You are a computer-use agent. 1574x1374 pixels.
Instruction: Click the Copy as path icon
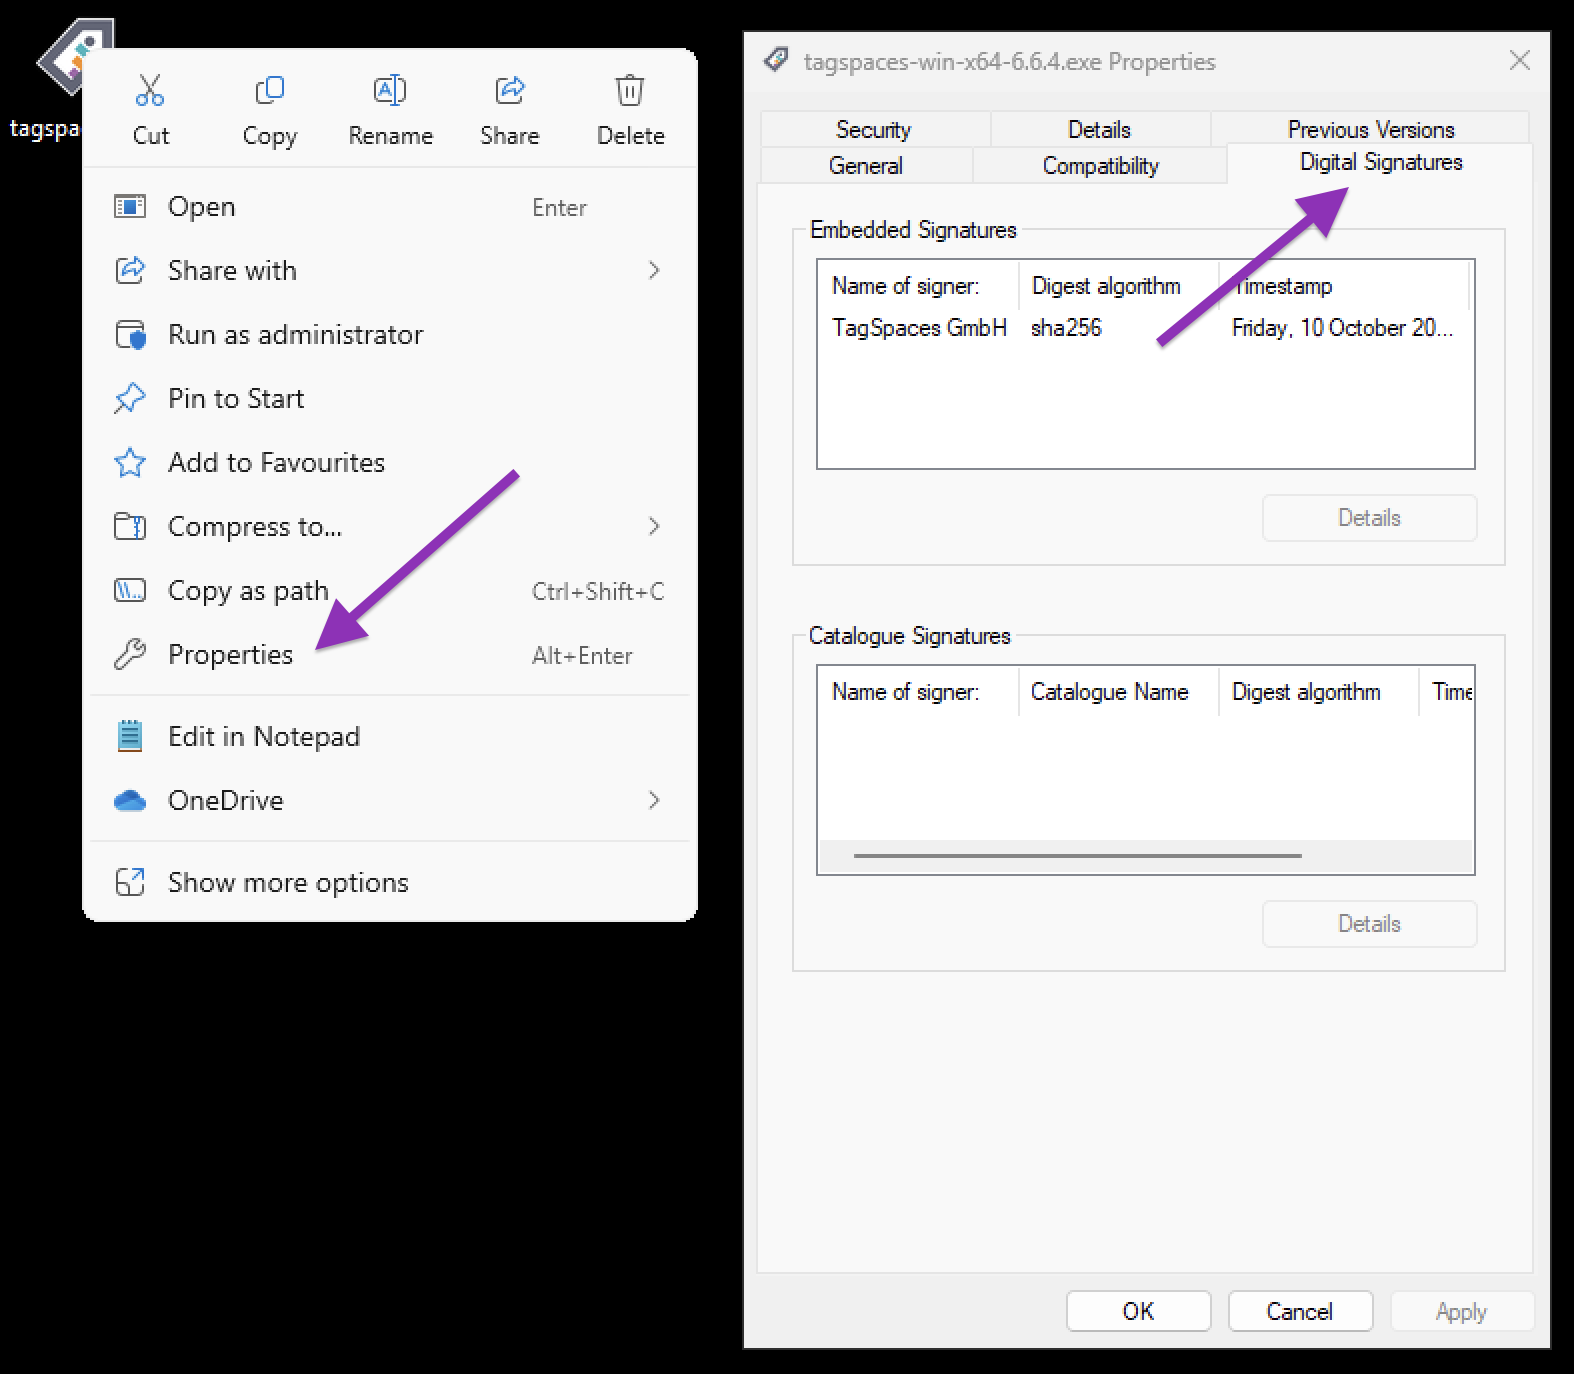tap(130, 590)
